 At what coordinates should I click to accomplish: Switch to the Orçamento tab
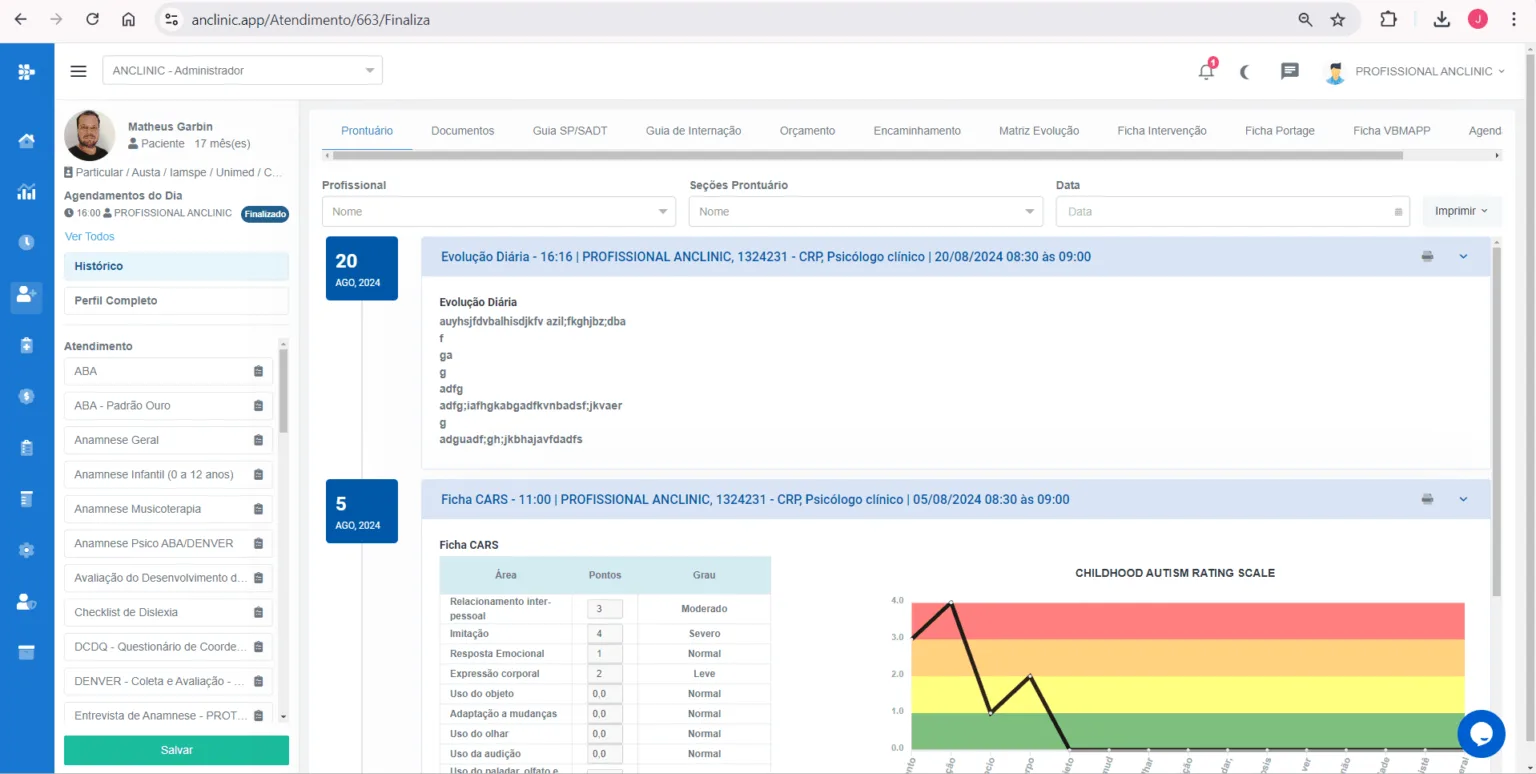807,131
